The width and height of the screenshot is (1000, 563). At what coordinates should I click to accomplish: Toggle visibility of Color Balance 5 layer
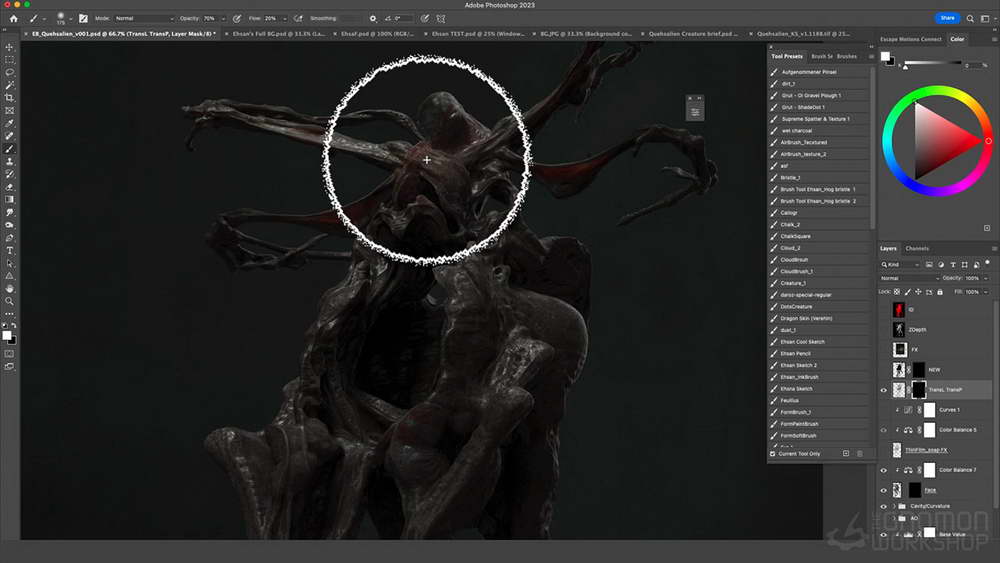coord(883,430)
